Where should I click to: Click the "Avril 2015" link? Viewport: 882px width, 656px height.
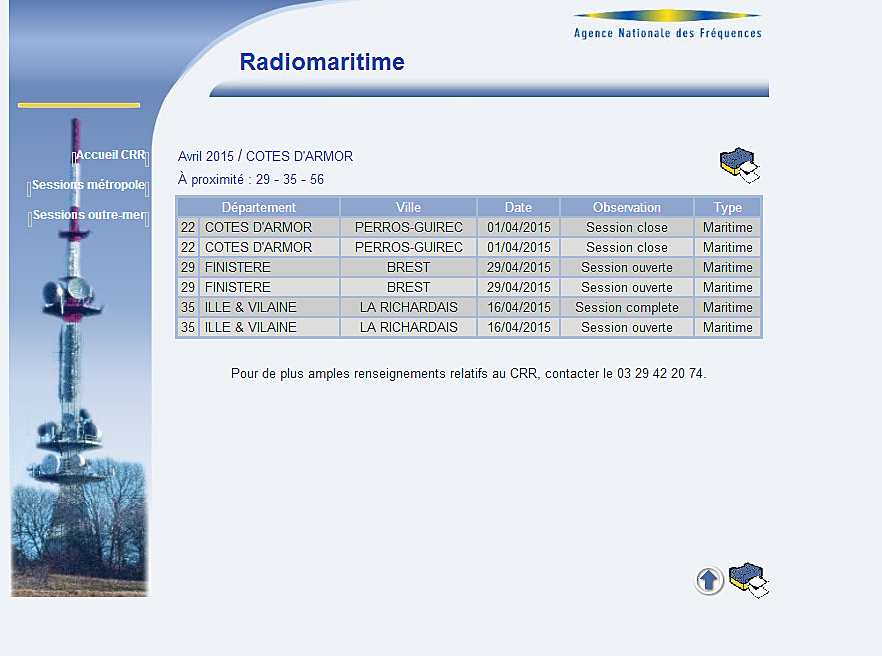205,156
